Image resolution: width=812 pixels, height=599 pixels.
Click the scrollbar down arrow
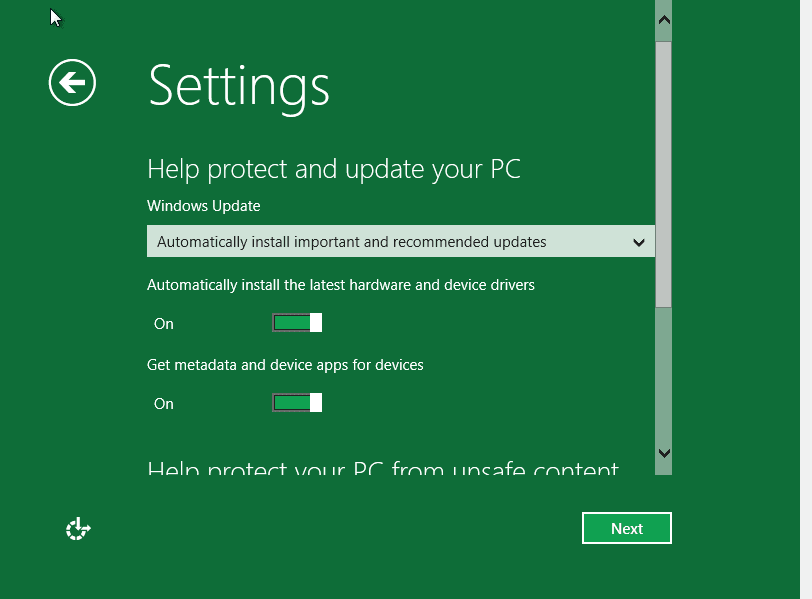point(663,453)
